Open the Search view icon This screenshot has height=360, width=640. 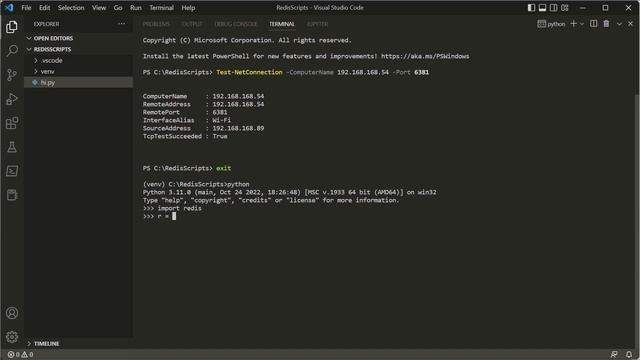(x=12, y=51)
